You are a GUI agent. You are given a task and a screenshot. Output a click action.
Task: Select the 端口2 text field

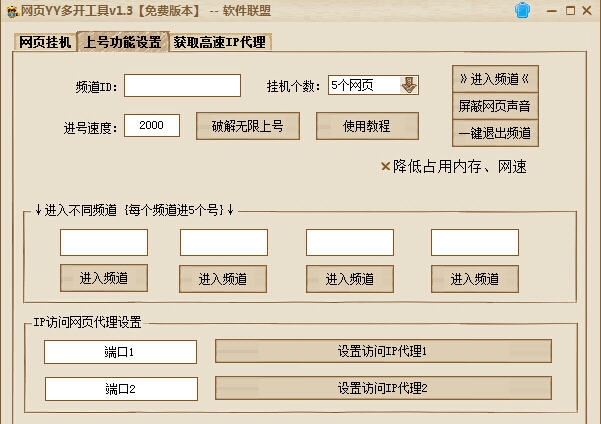120,388
